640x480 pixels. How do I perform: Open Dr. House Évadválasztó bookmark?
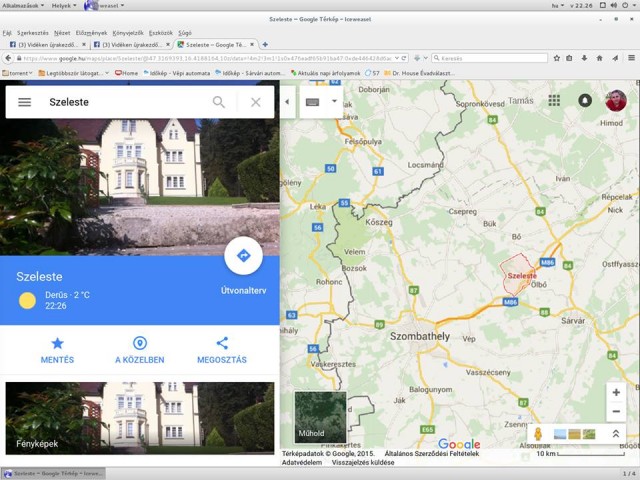[x=420, y=73]
